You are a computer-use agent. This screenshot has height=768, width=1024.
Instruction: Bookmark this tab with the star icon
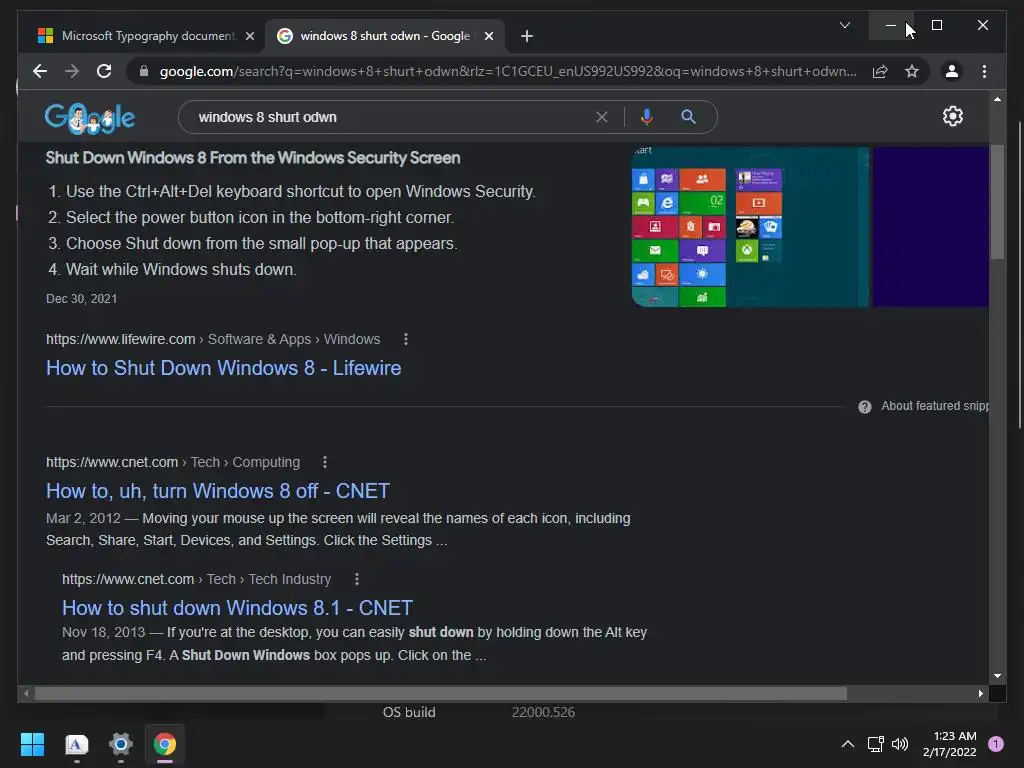(912, 71)
